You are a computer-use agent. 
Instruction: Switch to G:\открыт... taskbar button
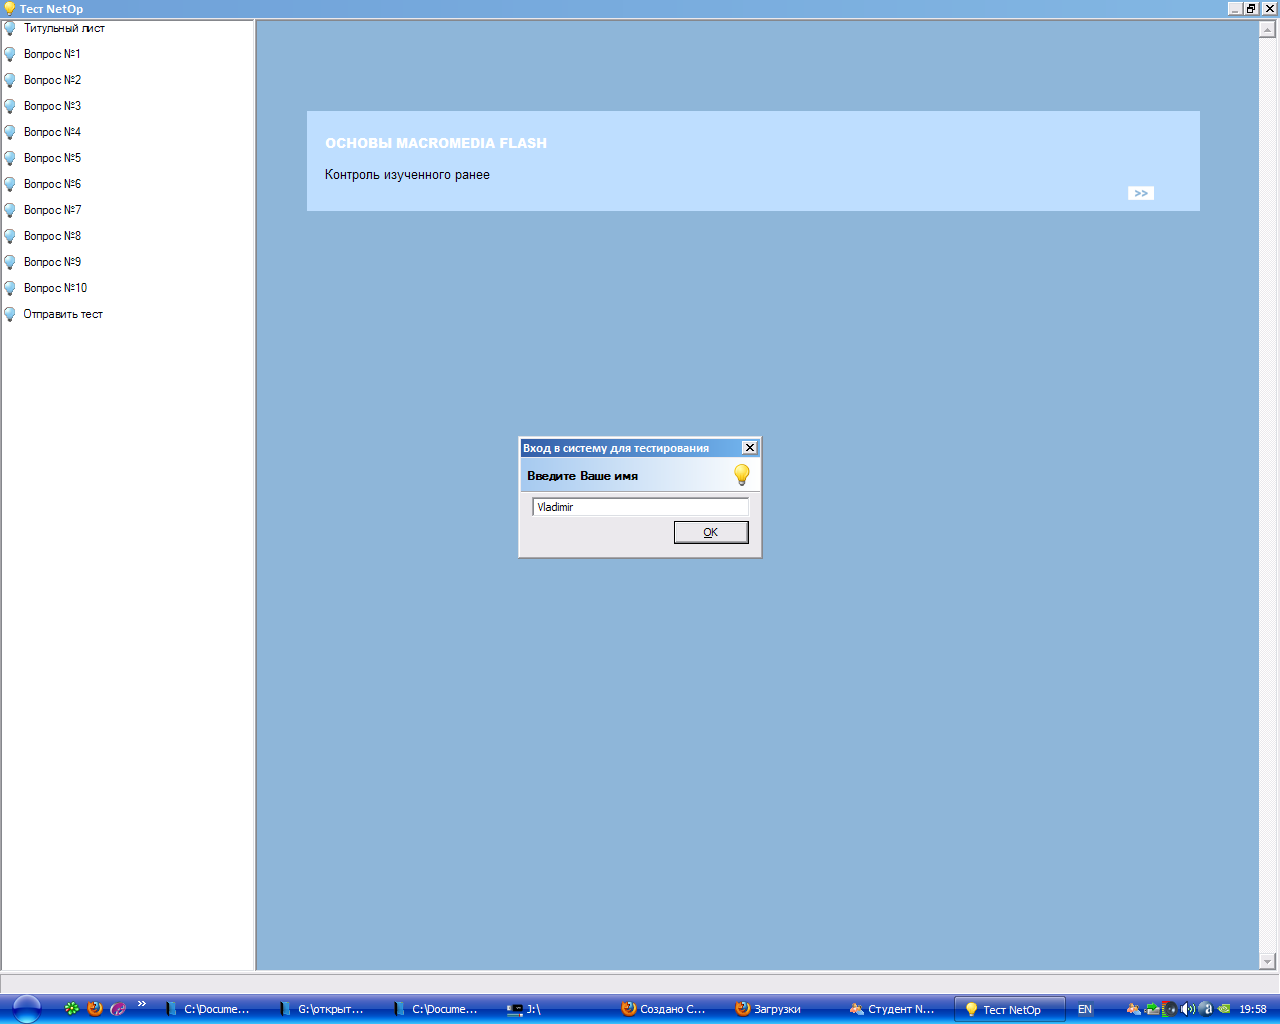pyautogui.click(x=323, y=1009)
